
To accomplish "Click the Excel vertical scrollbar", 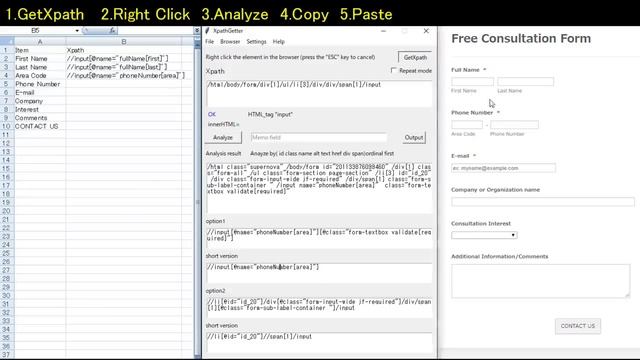I will tap(197, 202).
